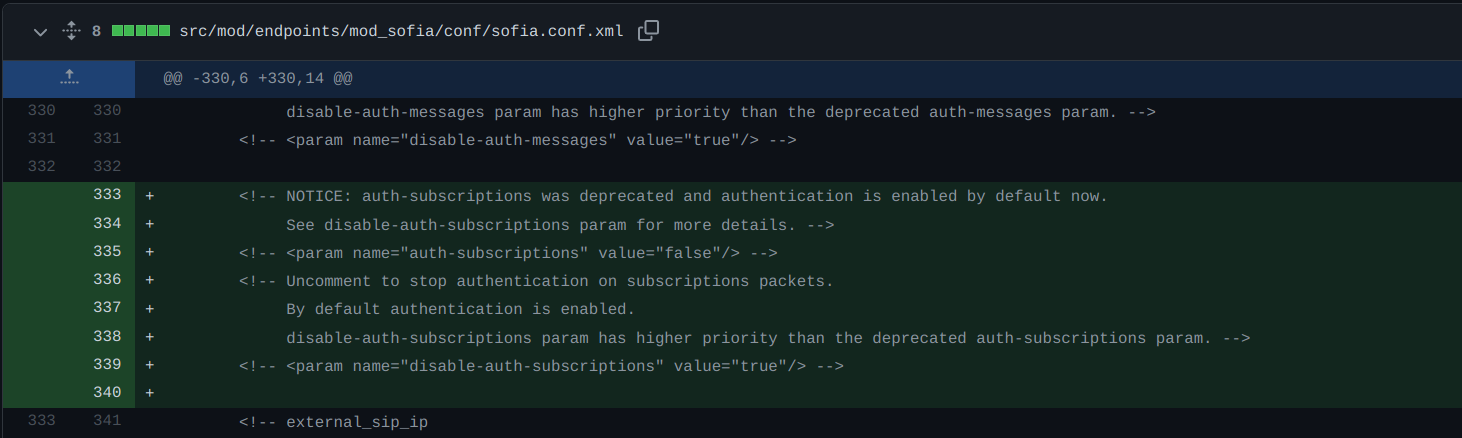
Task: Select line number 339 in the diff
Action: pyautogui.click(x=107, y=365)
